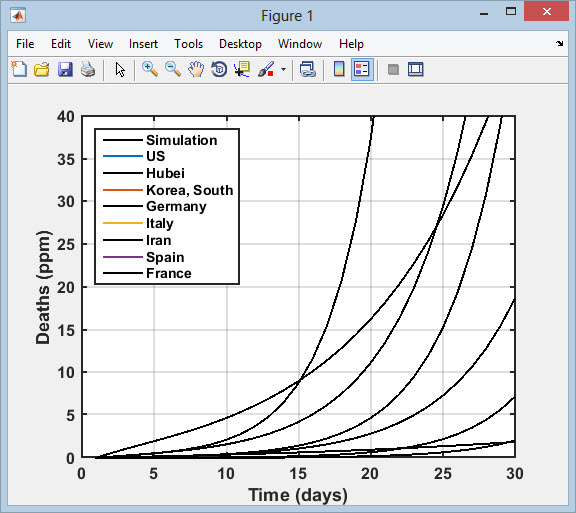Click the New Figure icon
Image resolution: width=576 pixels, height=513 pixels.
click(19, 69)
